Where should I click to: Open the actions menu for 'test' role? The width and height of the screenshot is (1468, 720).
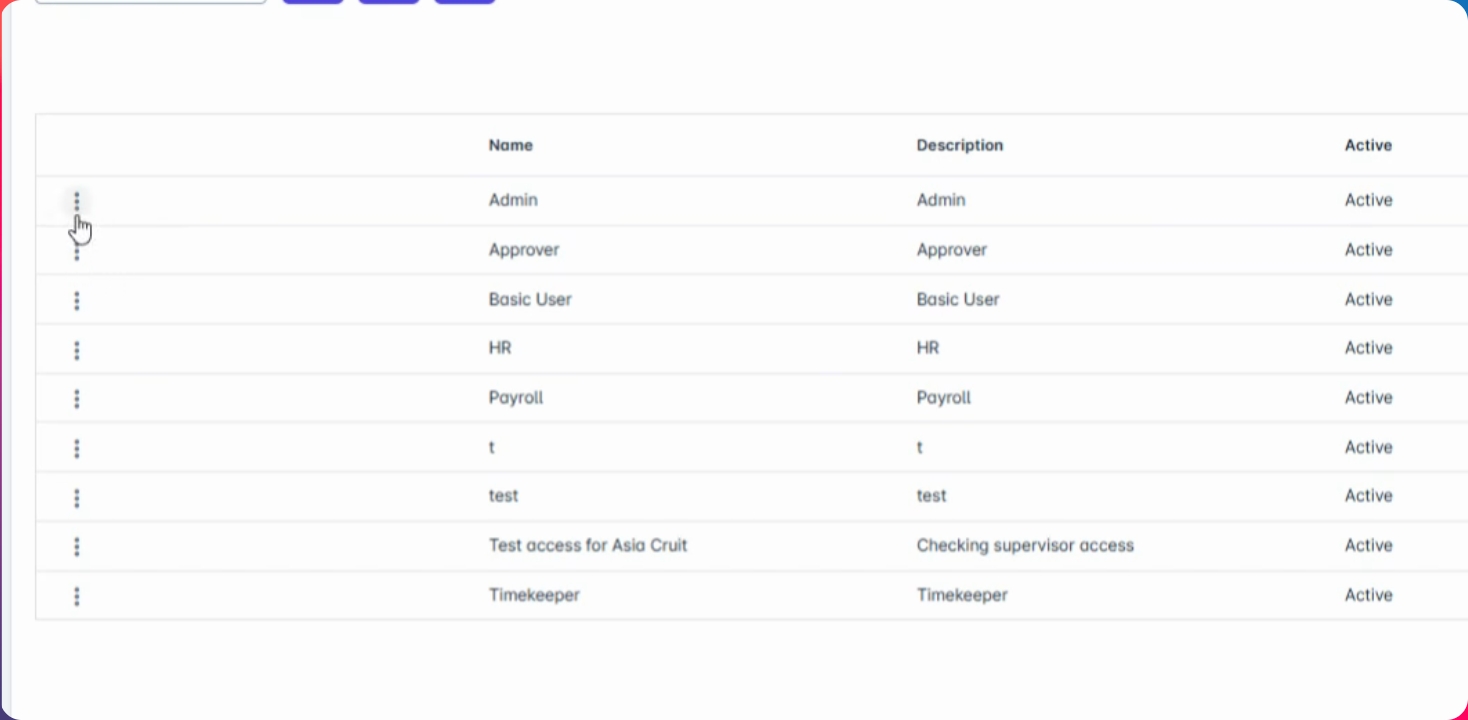(x=77, y=498)
